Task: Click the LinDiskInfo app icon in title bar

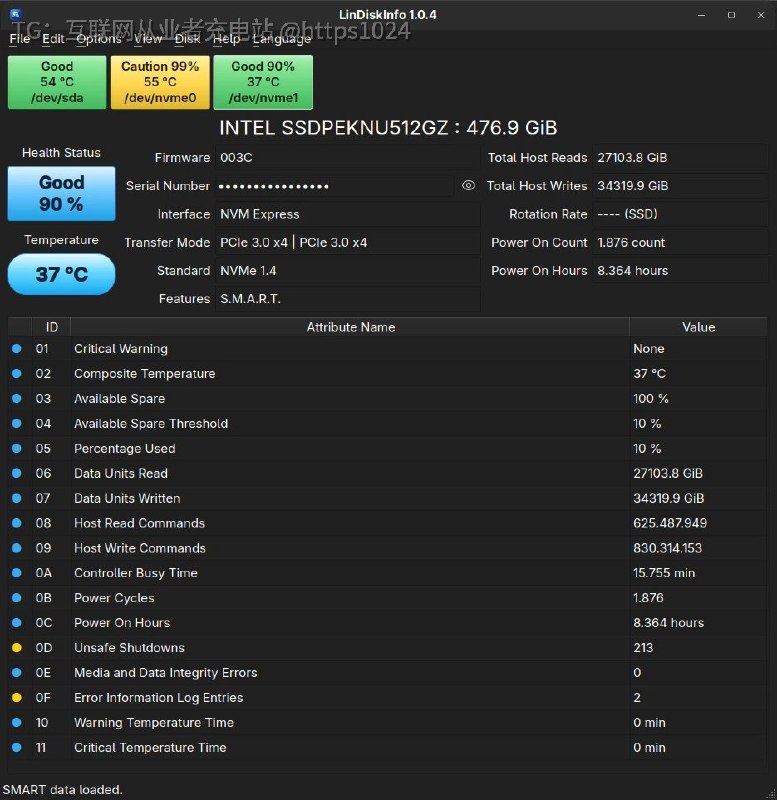Action: (x=15, y=14)
